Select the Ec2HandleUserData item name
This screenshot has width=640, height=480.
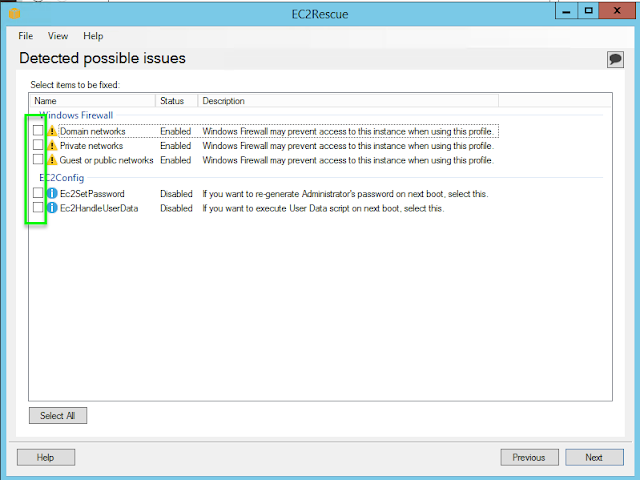point(99,208)
